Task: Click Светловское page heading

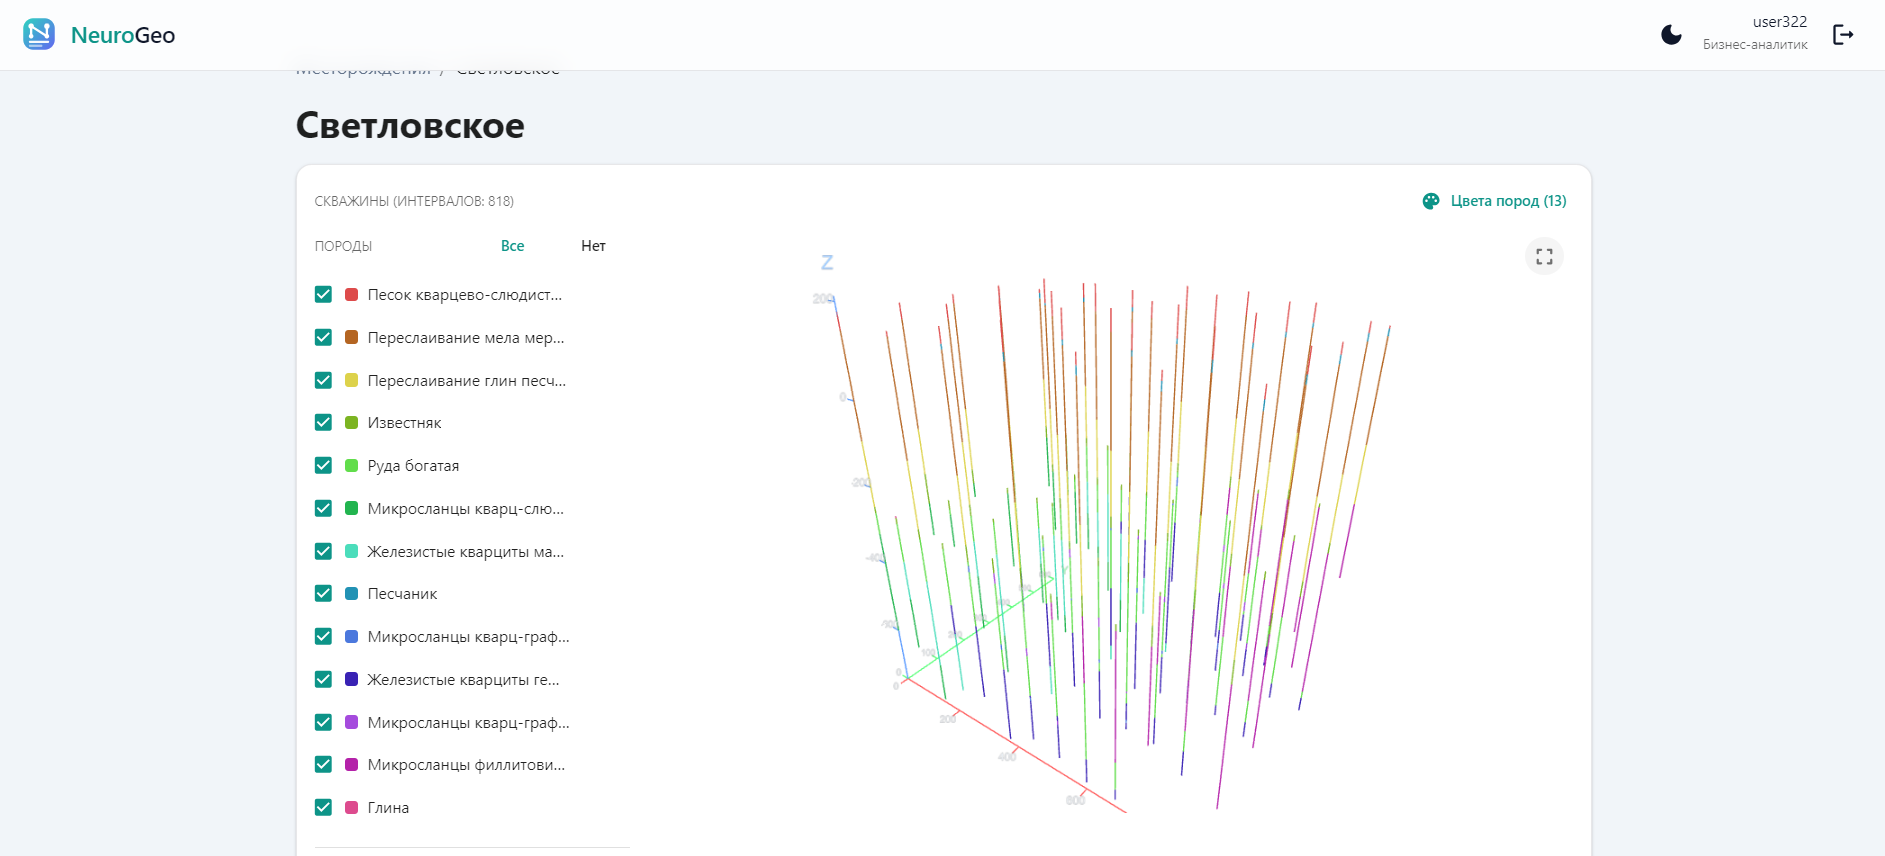Action: point(410,125)
